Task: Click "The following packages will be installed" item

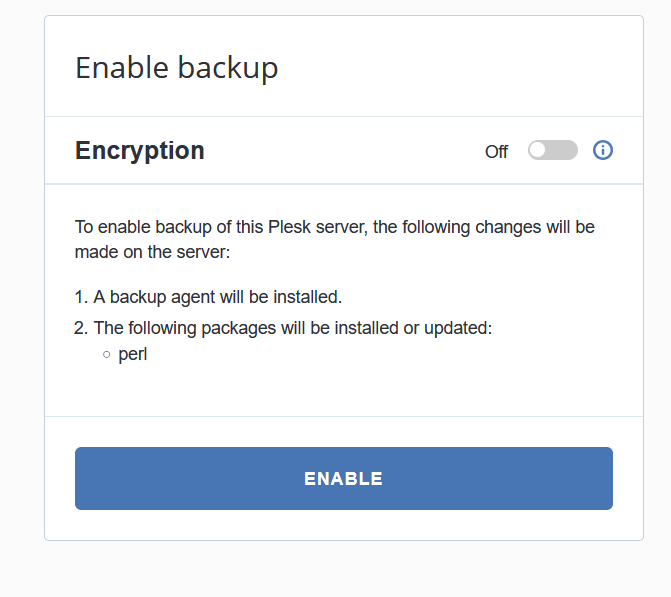Action: (x=292, y=327)
